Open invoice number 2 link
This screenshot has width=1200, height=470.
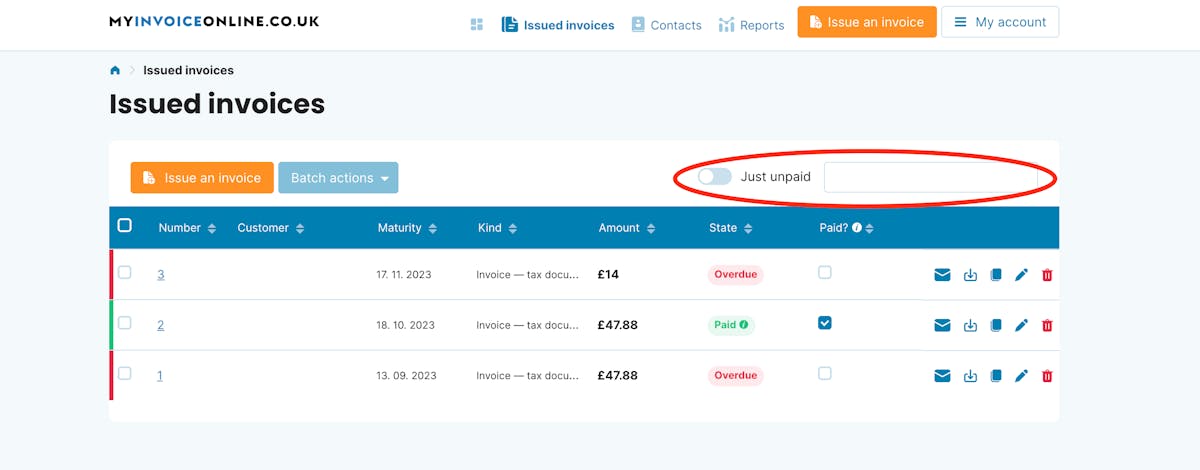[160, 324]
